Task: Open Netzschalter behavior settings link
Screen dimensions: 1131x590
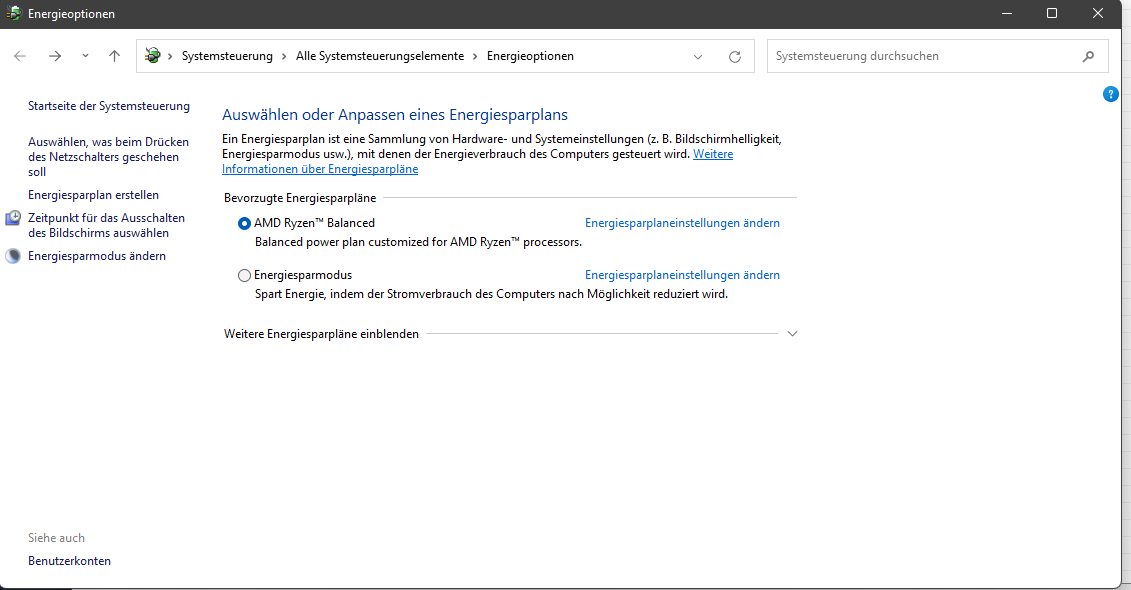Action: pyautogui.click(x=108, y=157)
